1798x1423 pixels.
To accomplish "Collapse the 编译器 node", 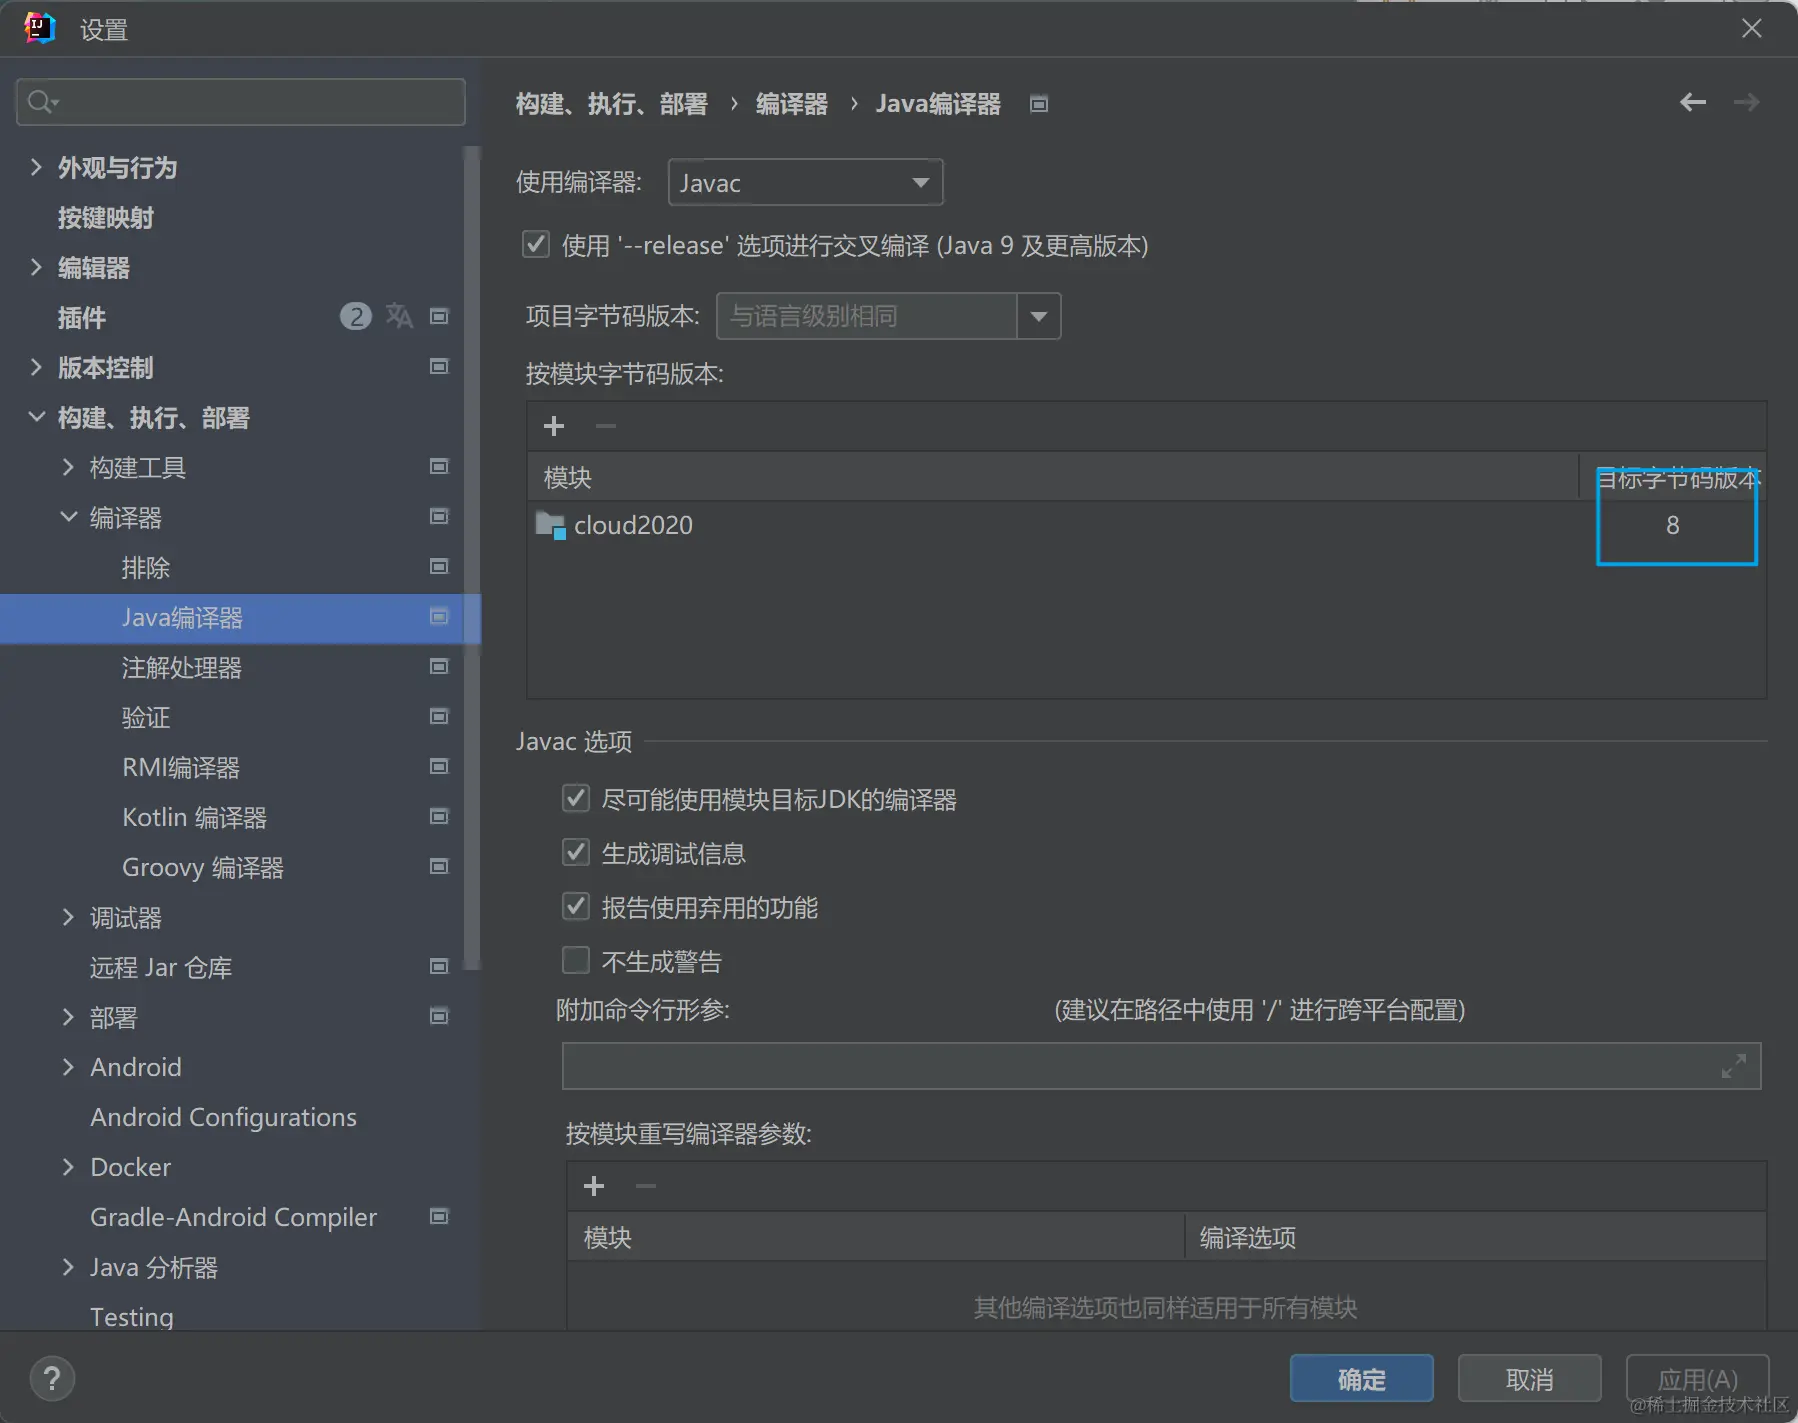I will point(68,517).
